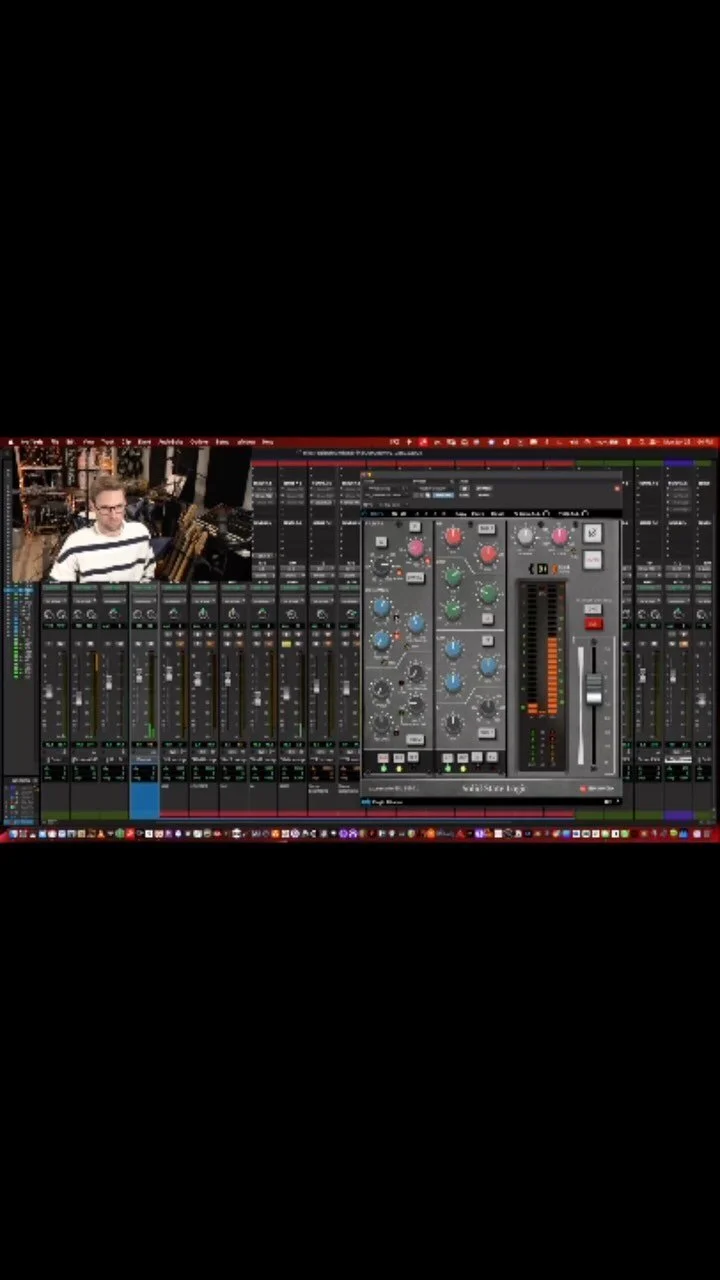Click the gray button just above the red lit button

click(x=593, y=609)
